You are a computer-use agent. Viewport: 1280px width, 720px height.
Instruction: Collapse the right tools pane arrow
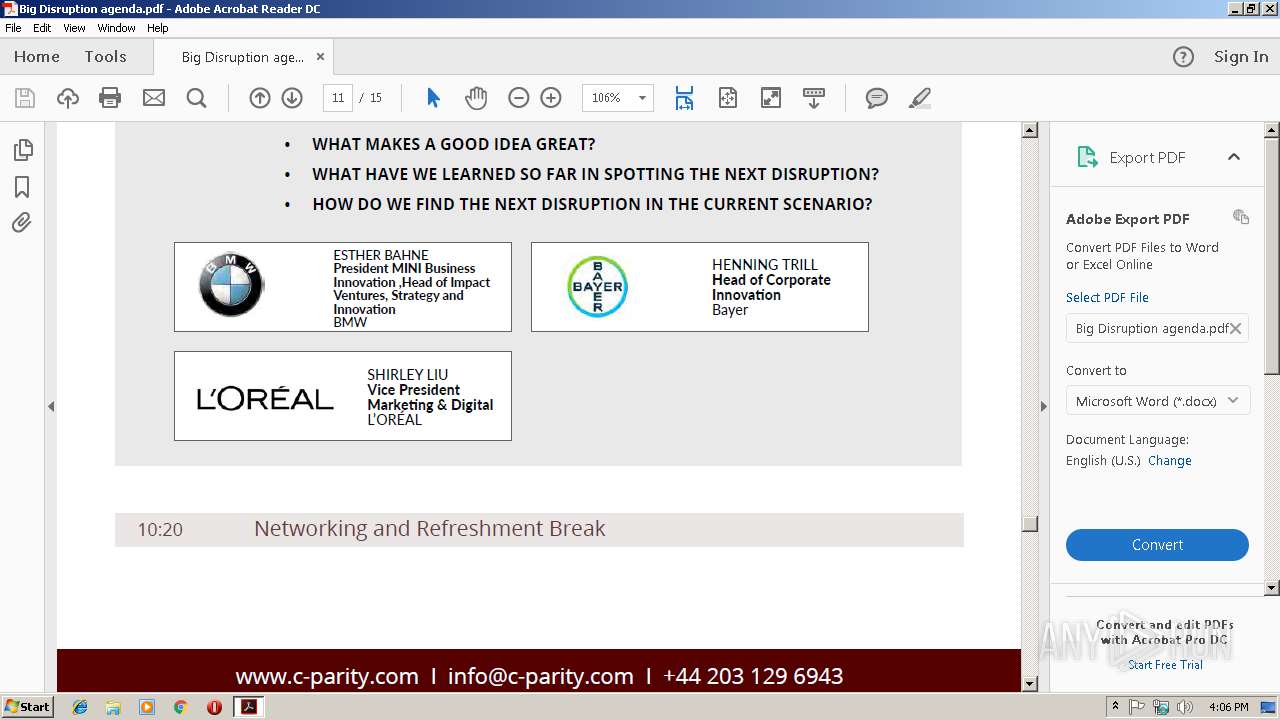[1044, 406]
